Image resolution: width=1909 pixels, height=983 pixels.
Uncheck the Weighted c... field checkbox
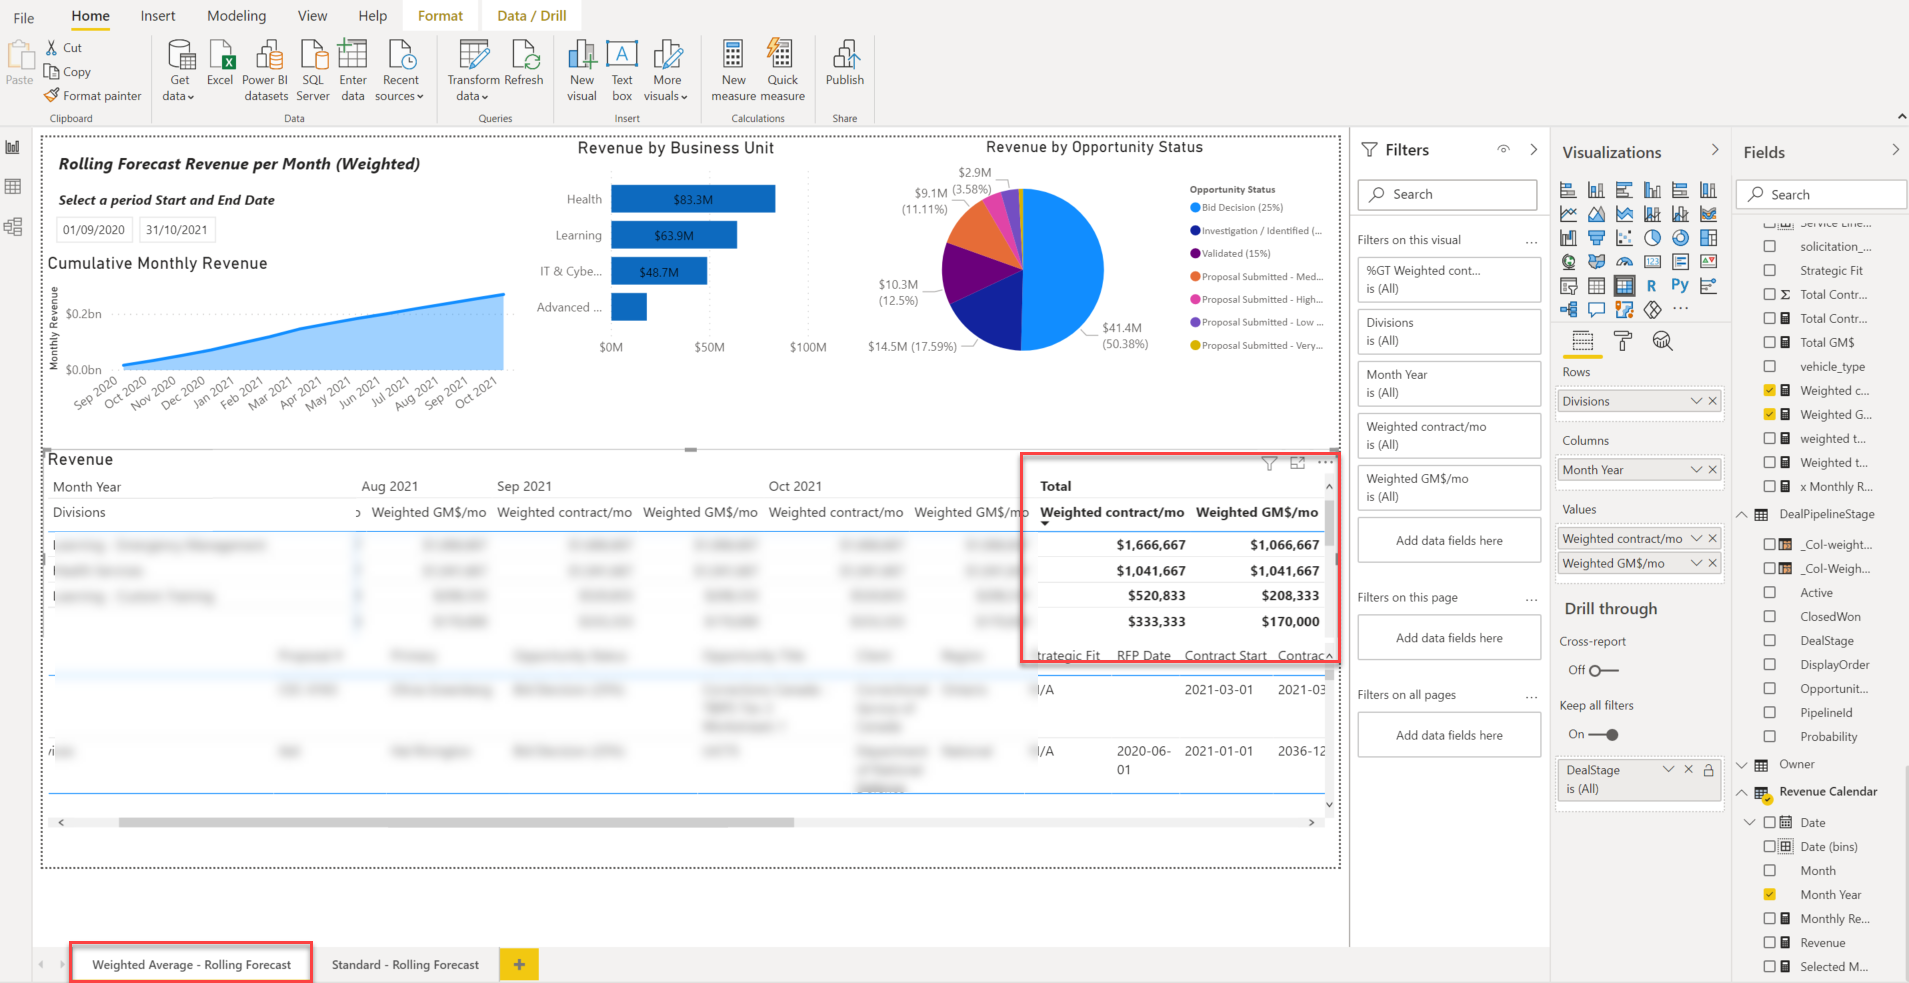pyautogui.click(x=1769, y=390)
